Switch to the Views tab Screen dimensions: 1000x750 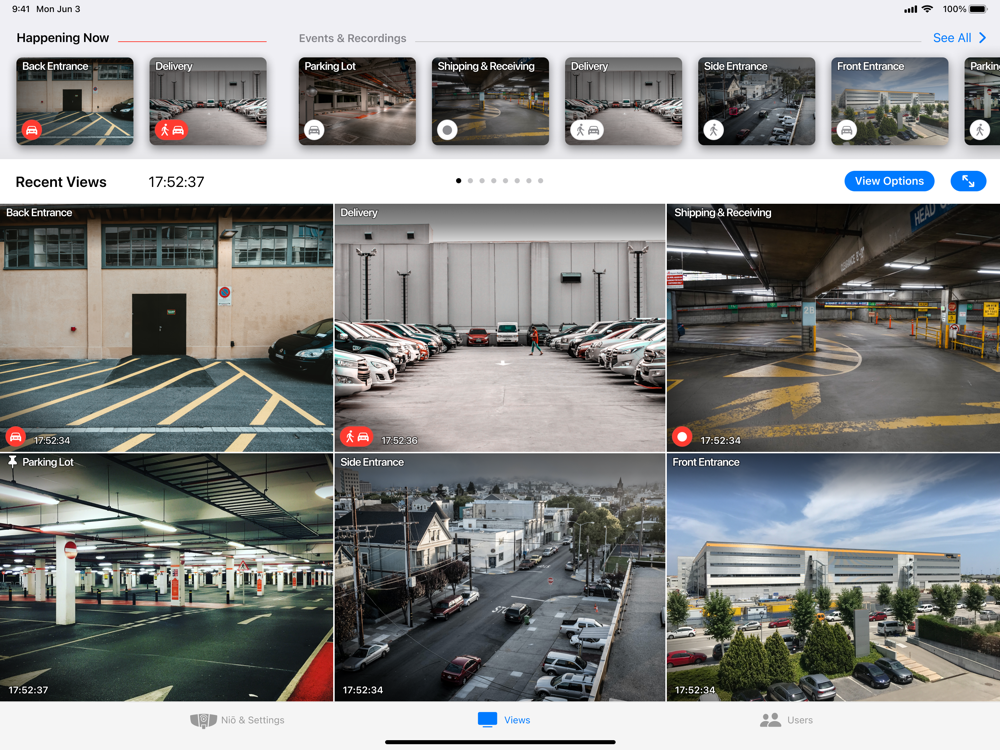tap(504, 720)
